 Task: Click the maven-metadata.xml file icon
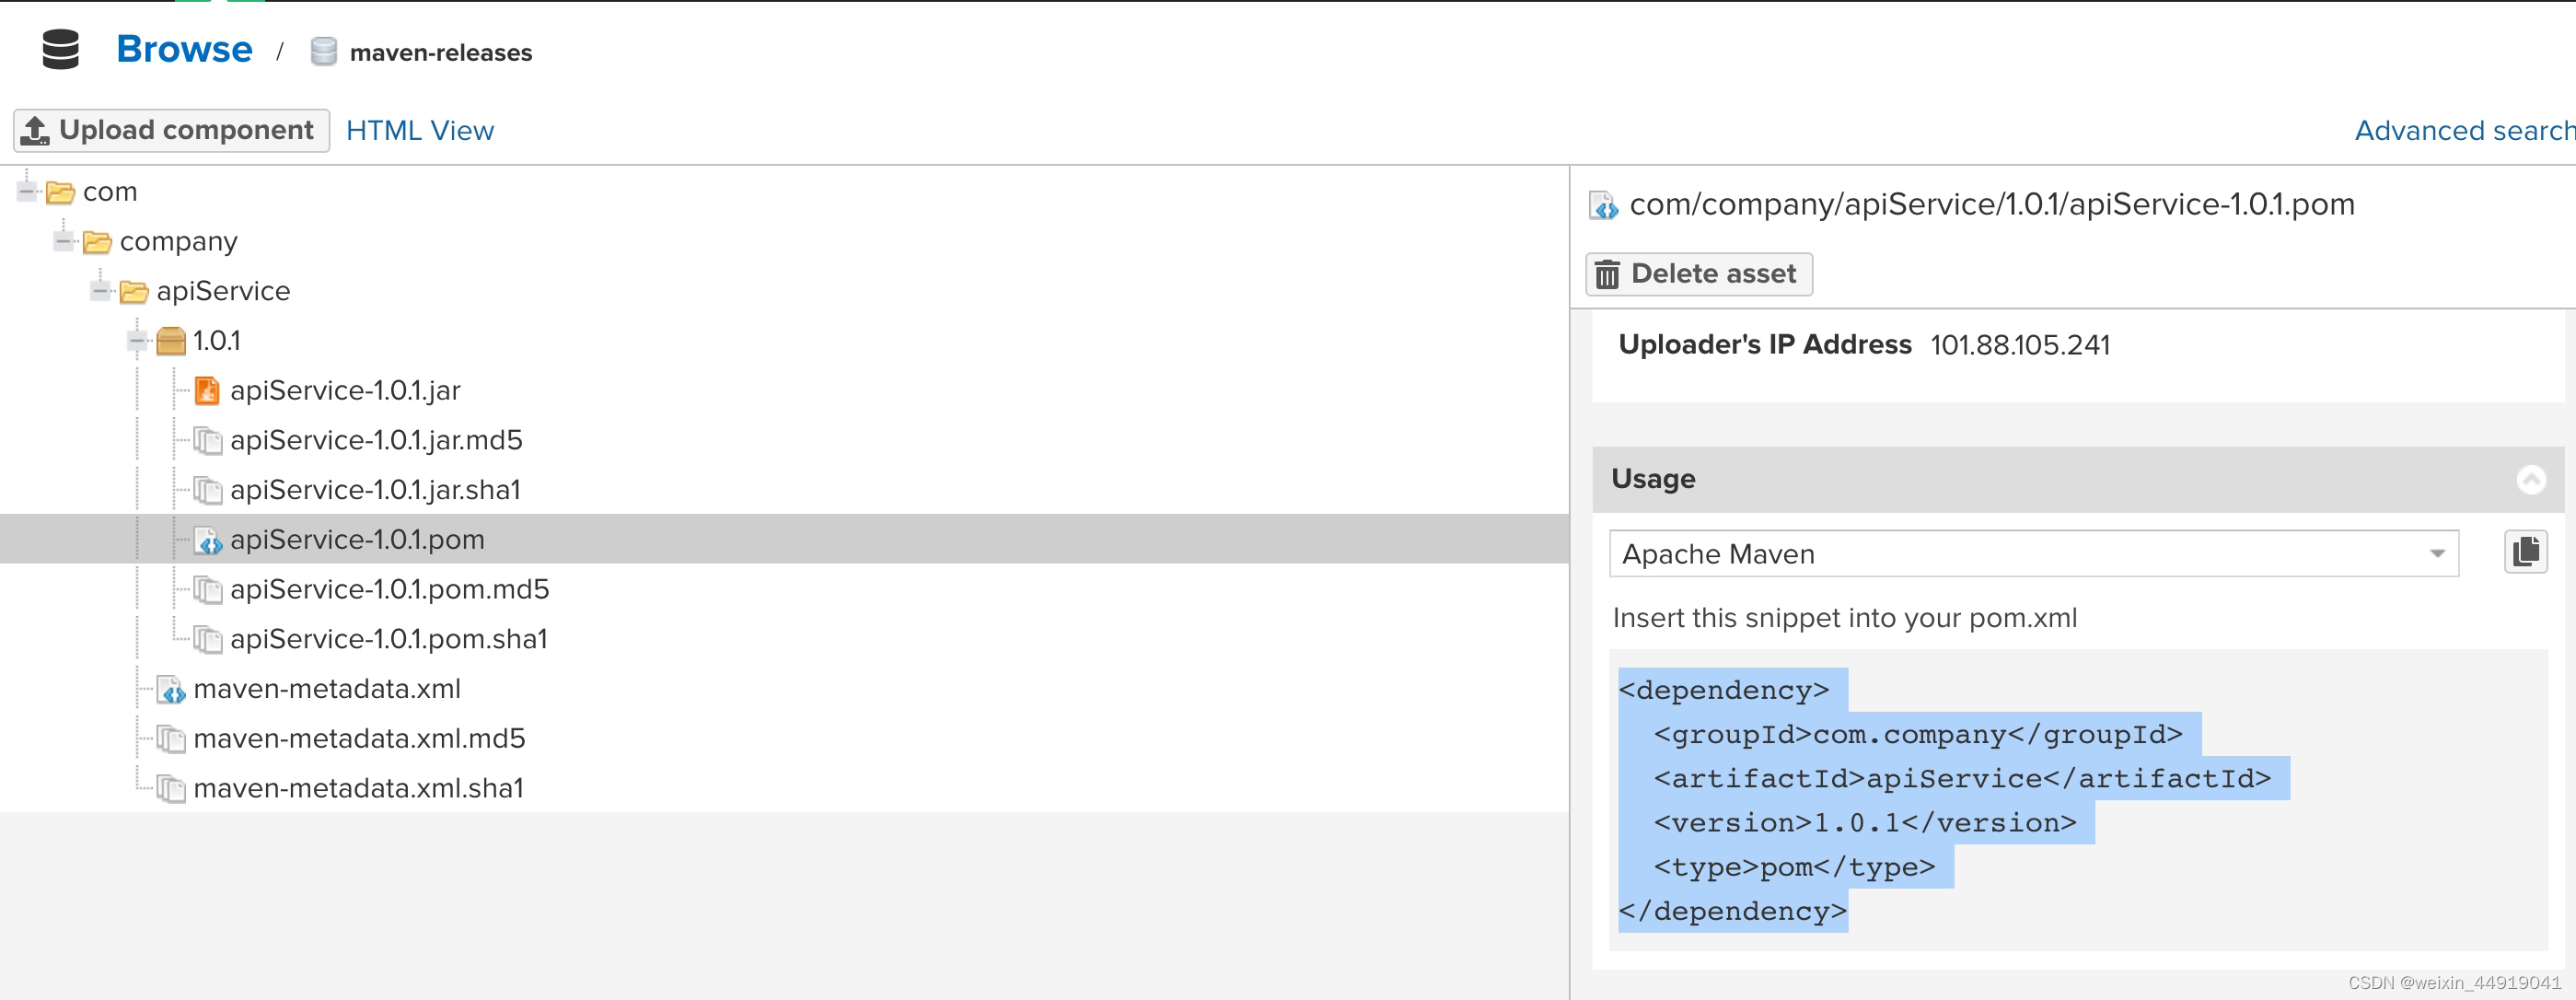point(171,690)
